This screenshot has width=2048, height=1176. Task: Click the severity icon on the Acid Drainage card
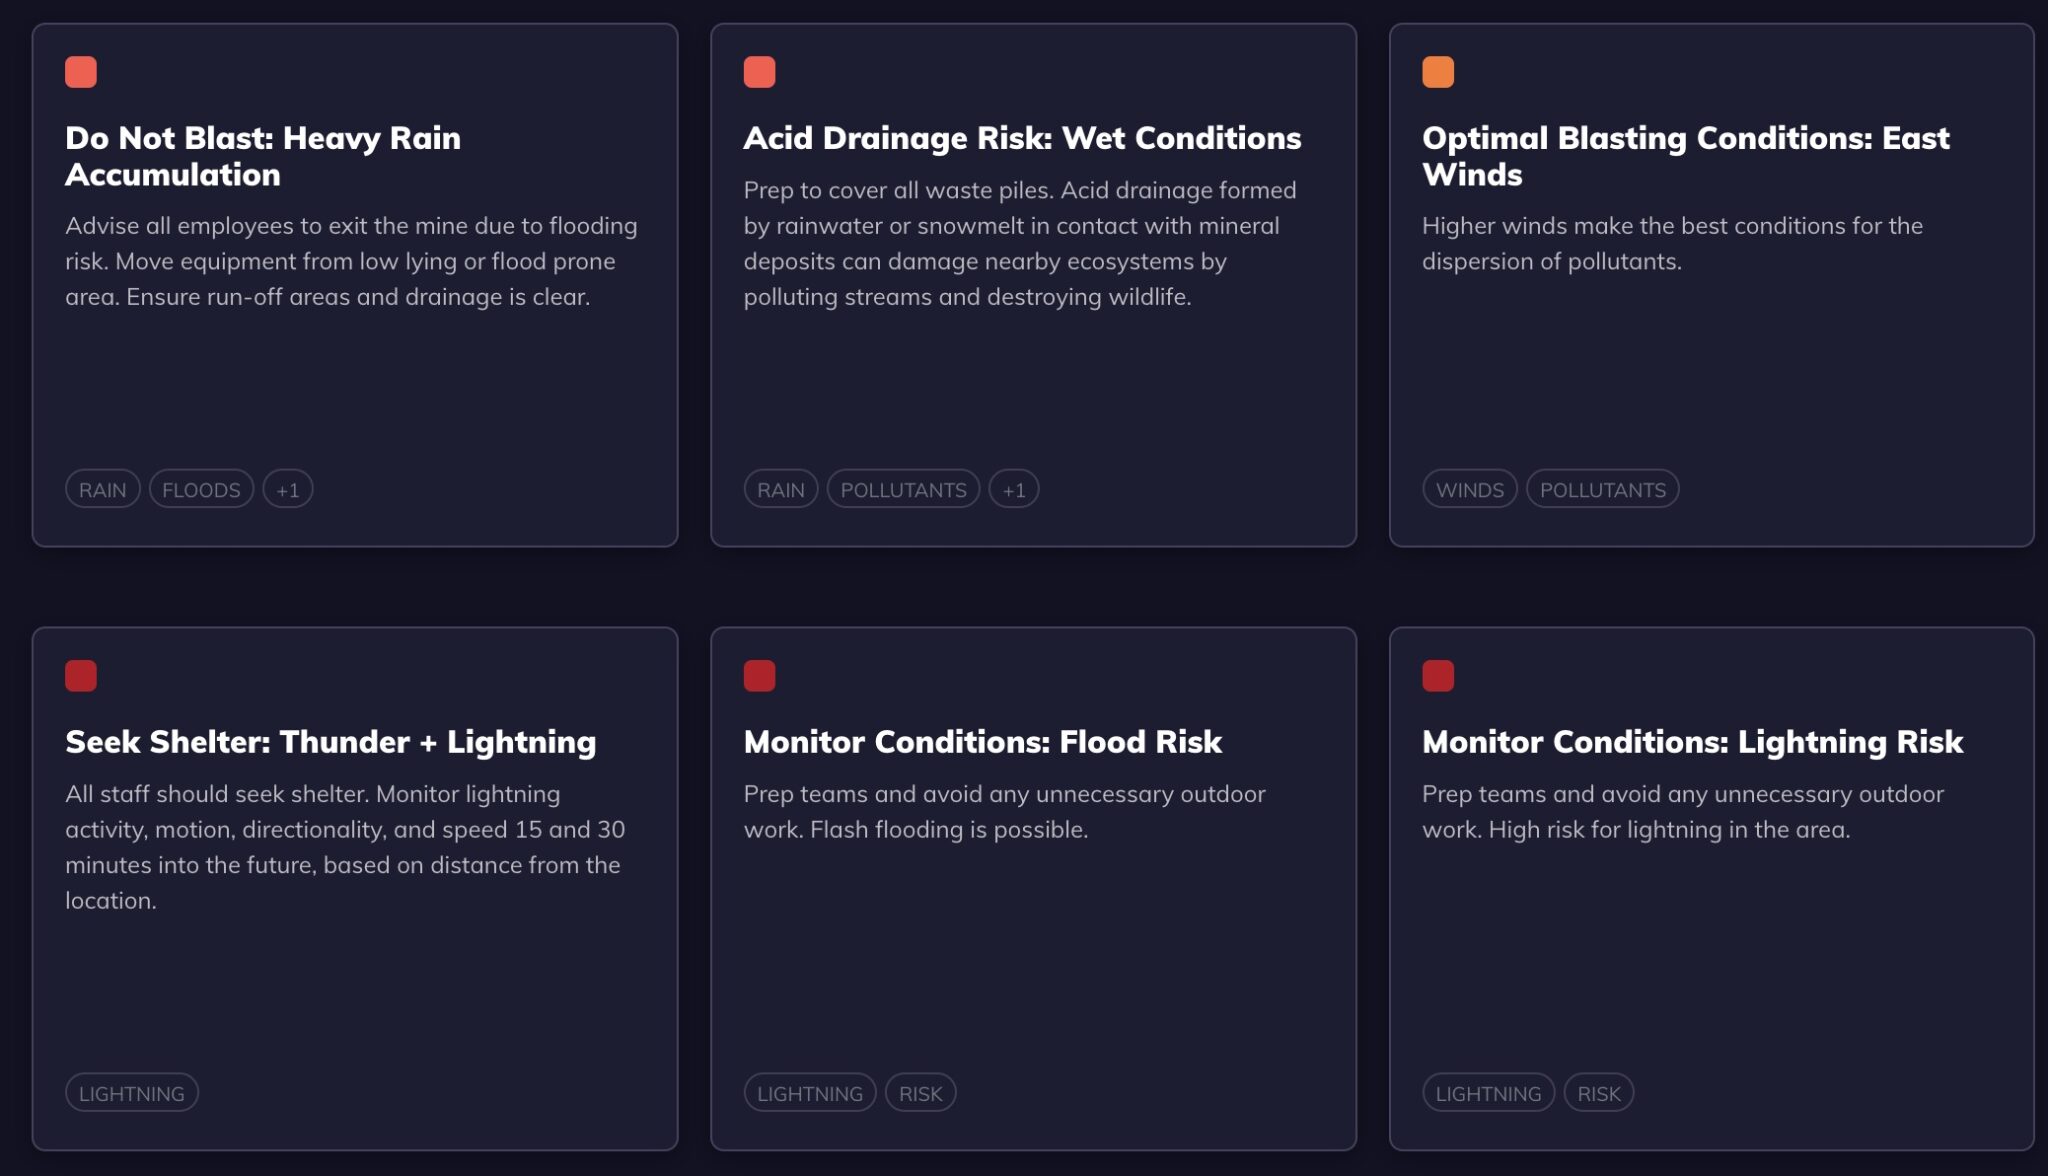pos(759,70)
